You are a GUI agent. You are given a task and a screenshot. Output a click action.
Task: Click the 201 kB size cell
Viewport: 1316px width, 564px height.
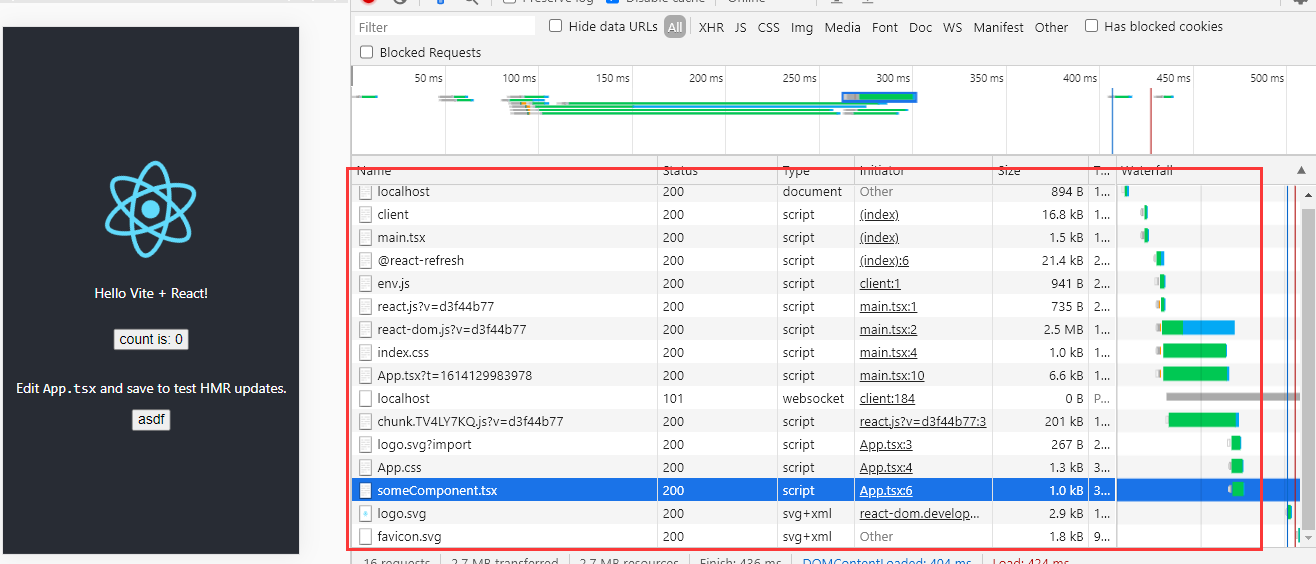click(x=1040, y=421)
